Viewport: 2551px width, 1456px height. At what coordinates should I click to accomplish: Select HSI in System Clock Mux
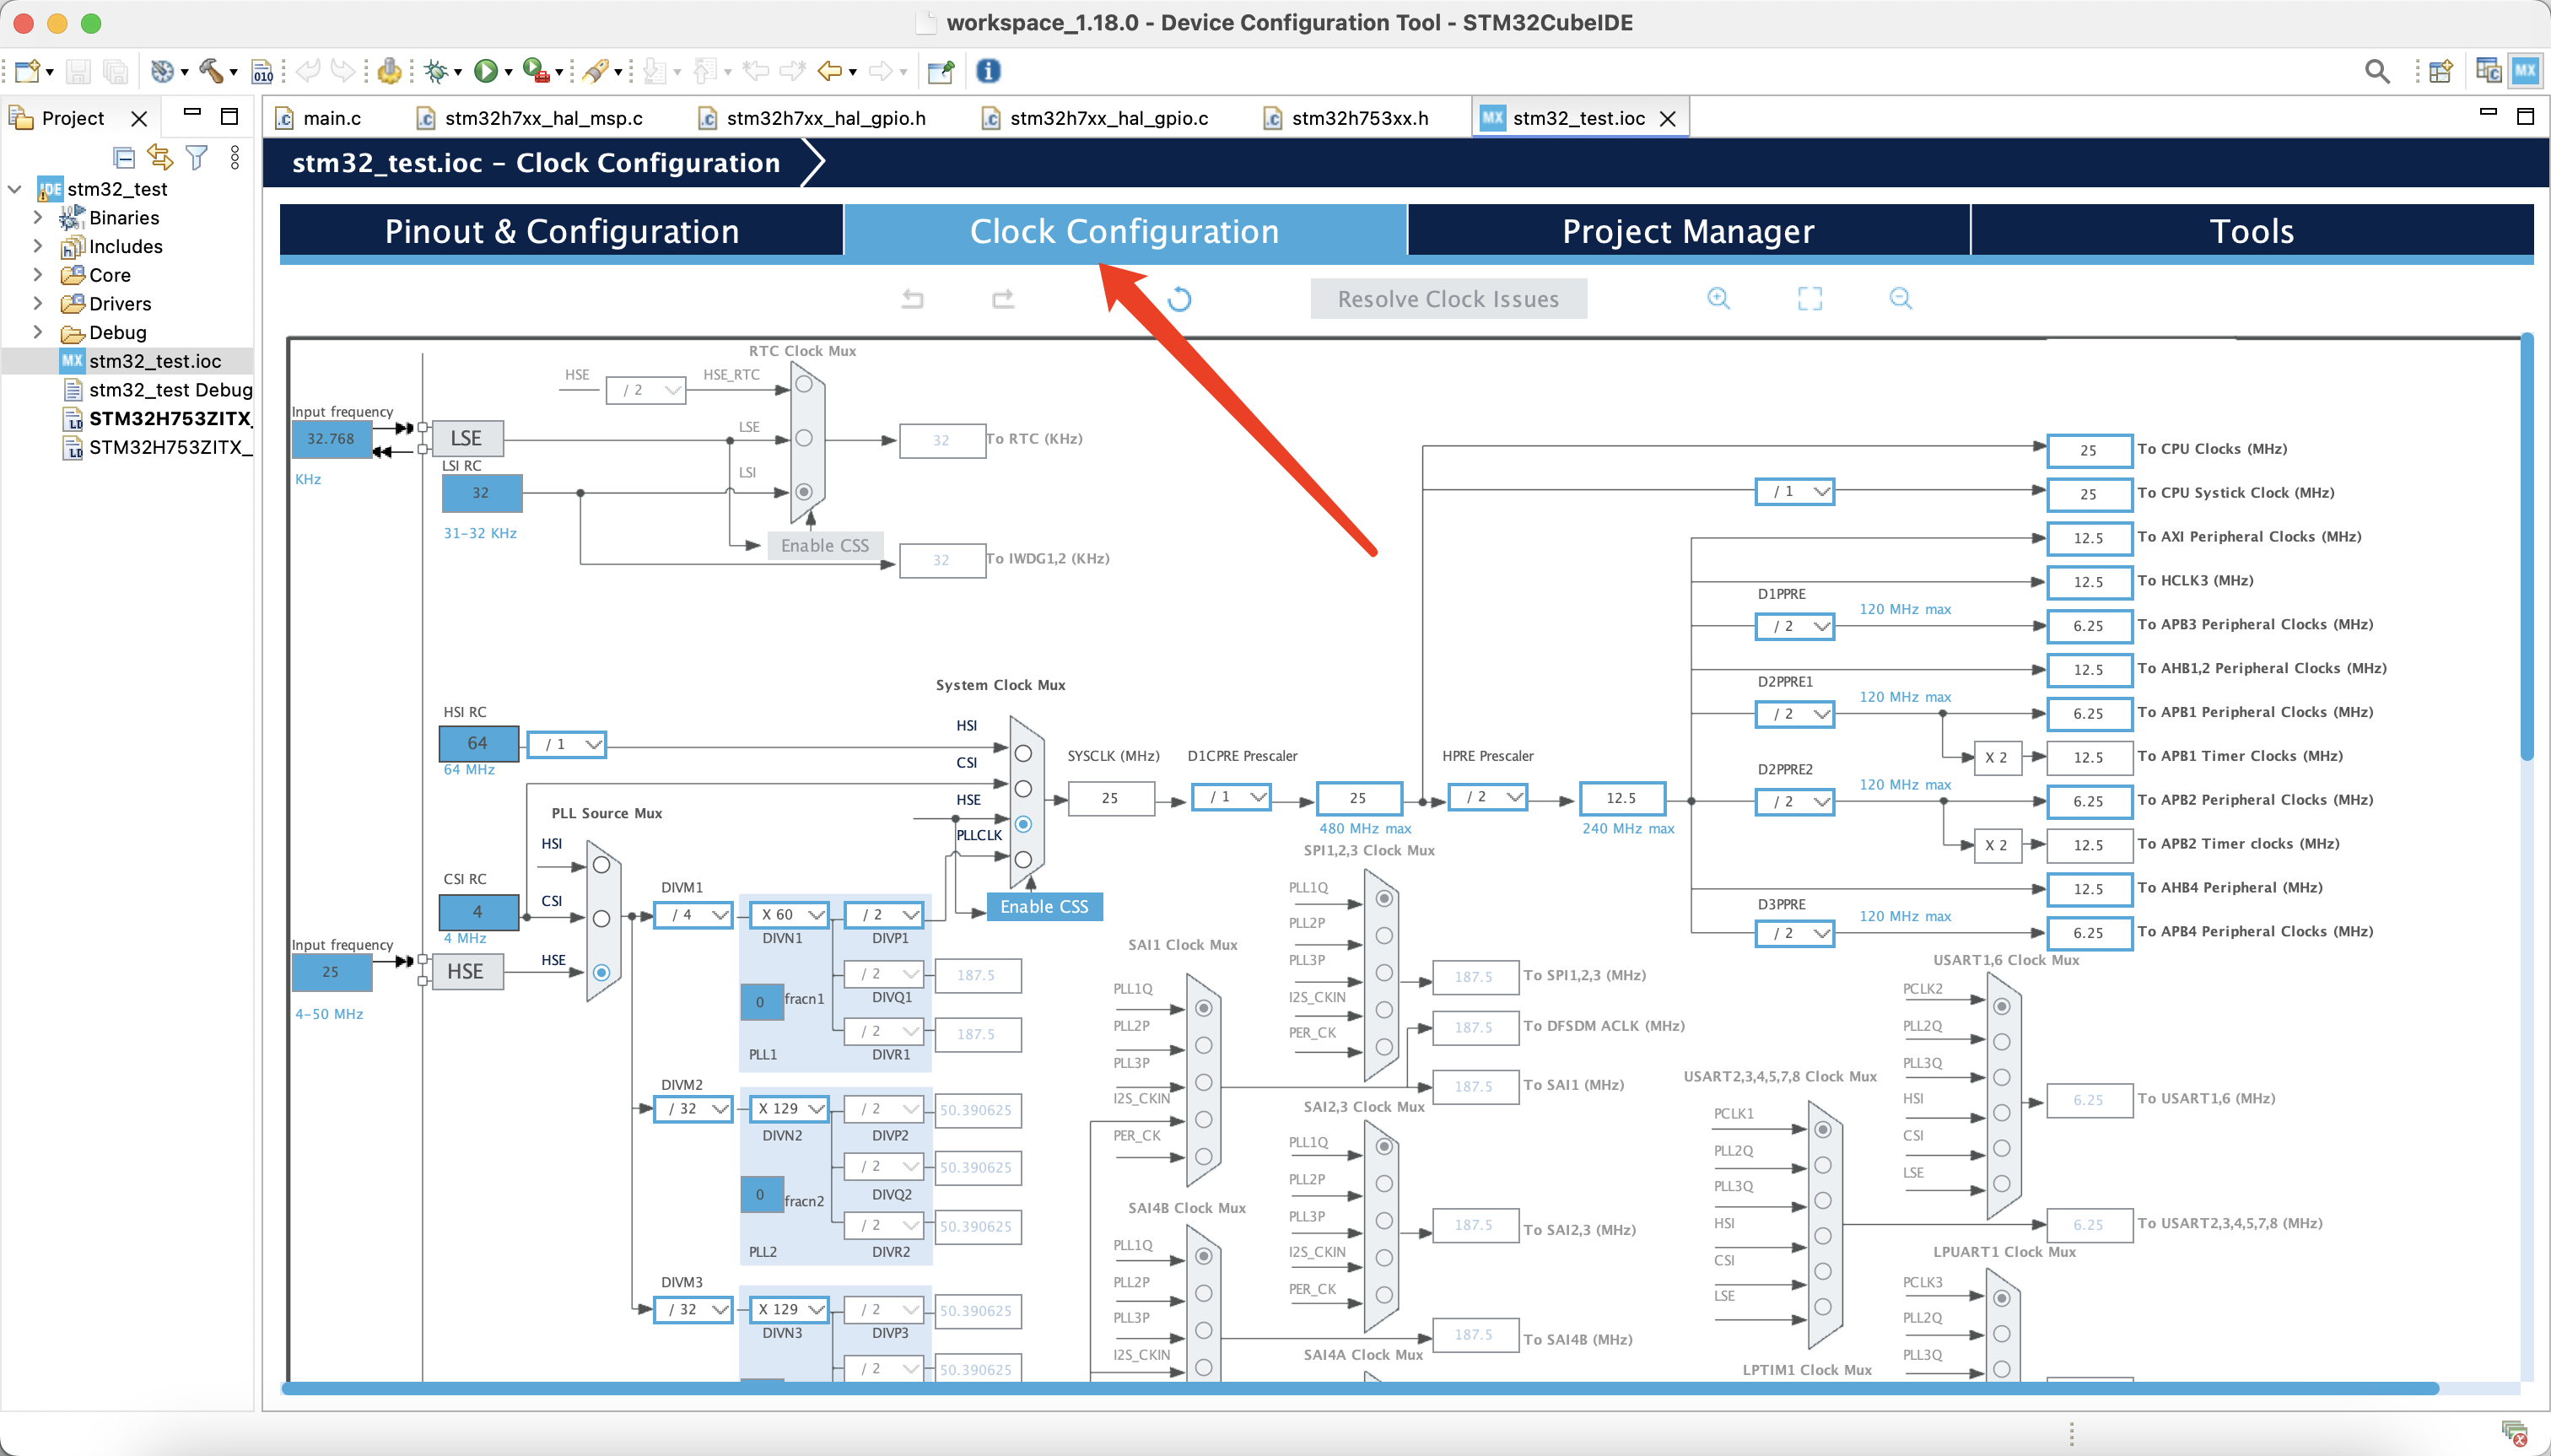pyautogui.click(x=1023, y=753)
